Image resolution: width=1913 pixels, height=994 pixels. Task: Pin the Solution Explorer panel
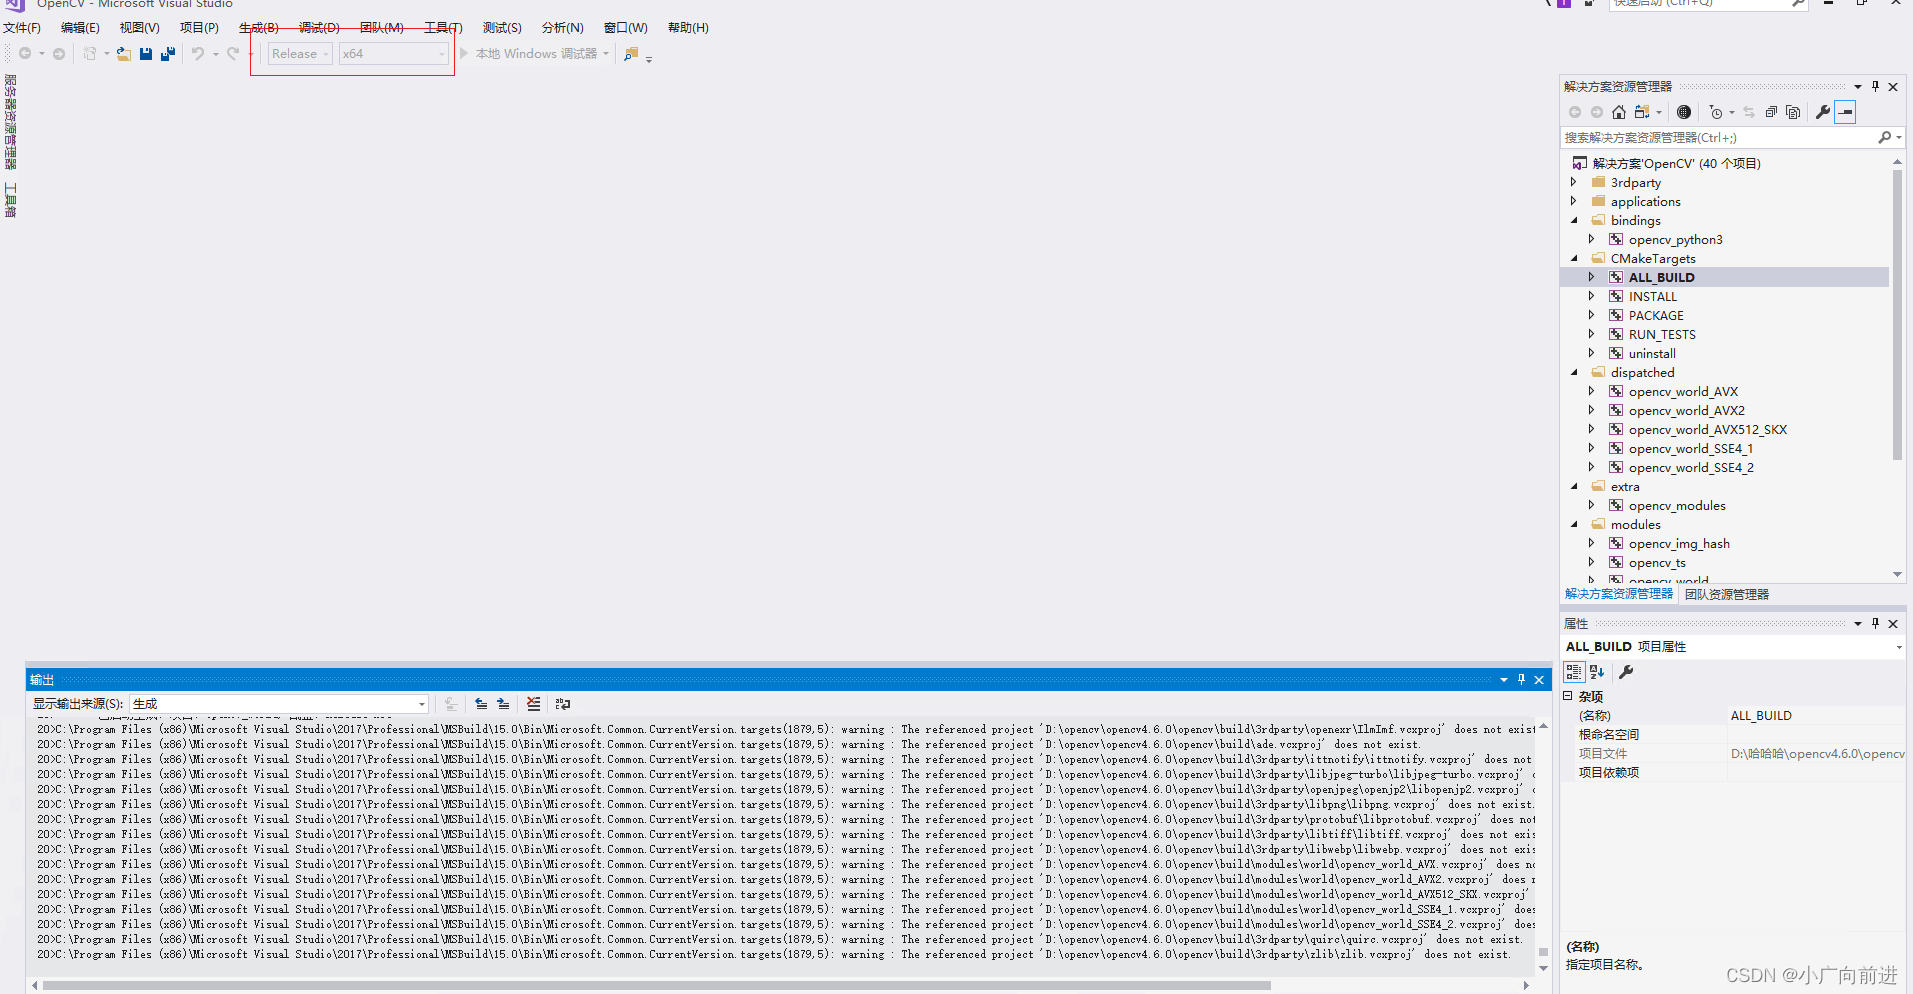pos(1876,87)
